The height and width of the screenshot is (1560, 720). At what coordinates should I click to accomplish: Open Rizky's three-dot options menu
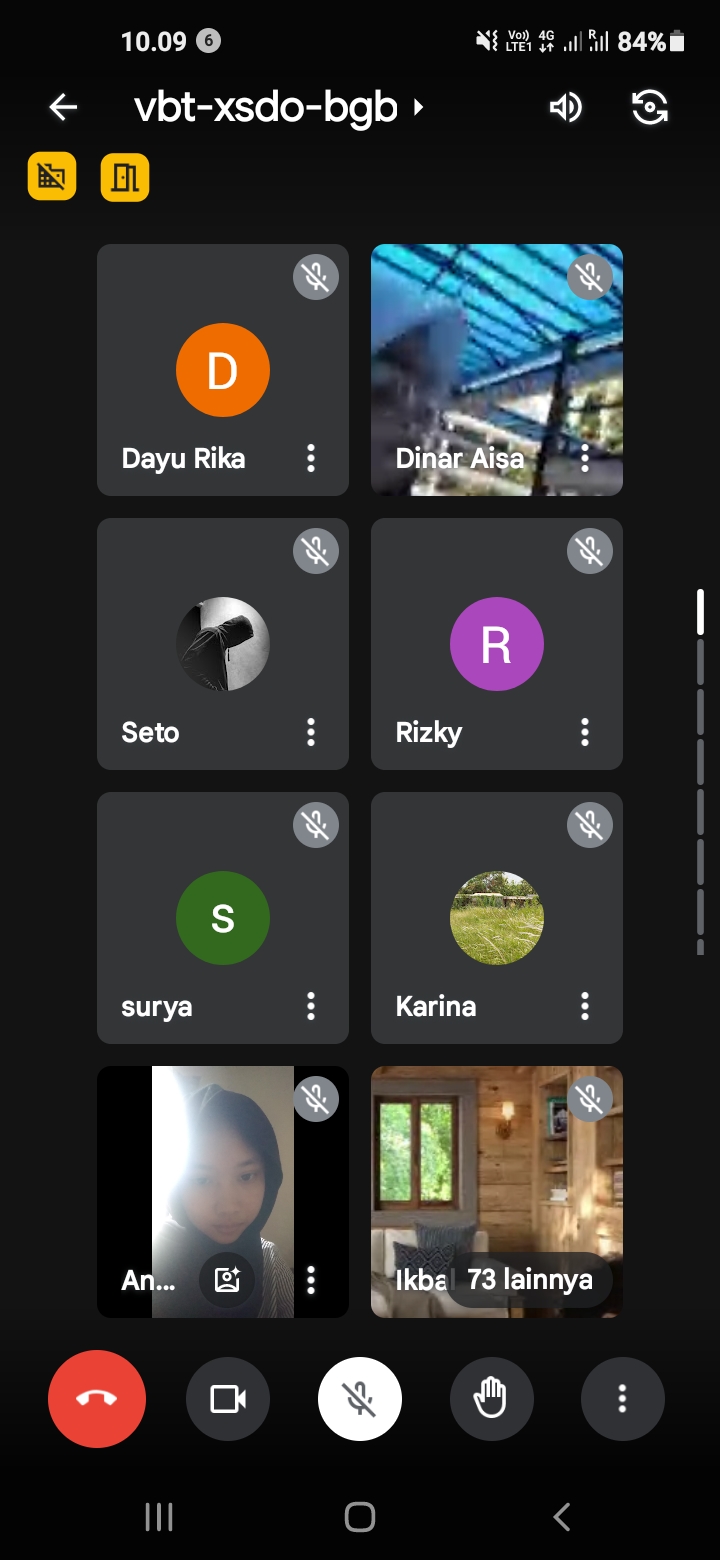(585, 733)
